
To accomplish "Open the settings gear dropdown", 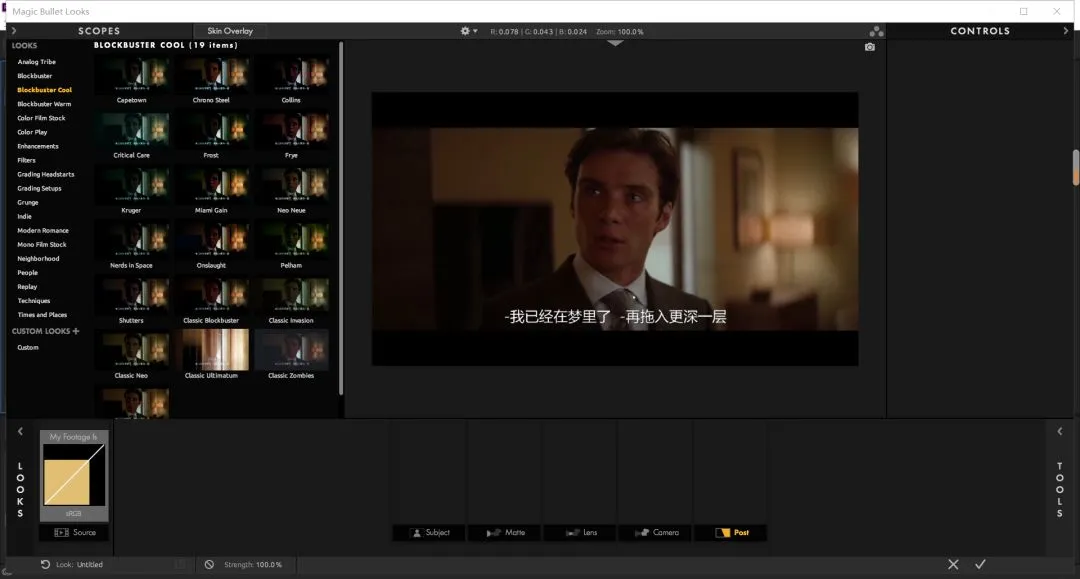I will coord(468,31).
